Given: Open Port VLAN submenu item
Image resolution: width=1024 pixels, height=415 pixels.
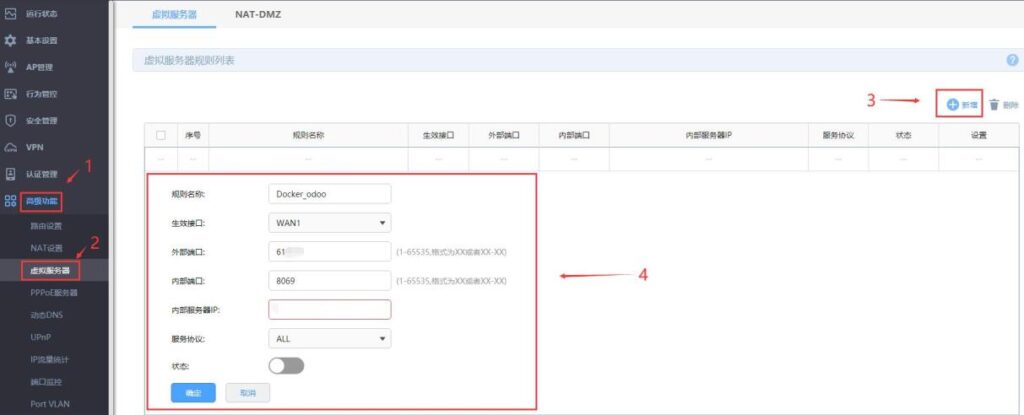Looking at the screenshot, I should tap(50, 404).
